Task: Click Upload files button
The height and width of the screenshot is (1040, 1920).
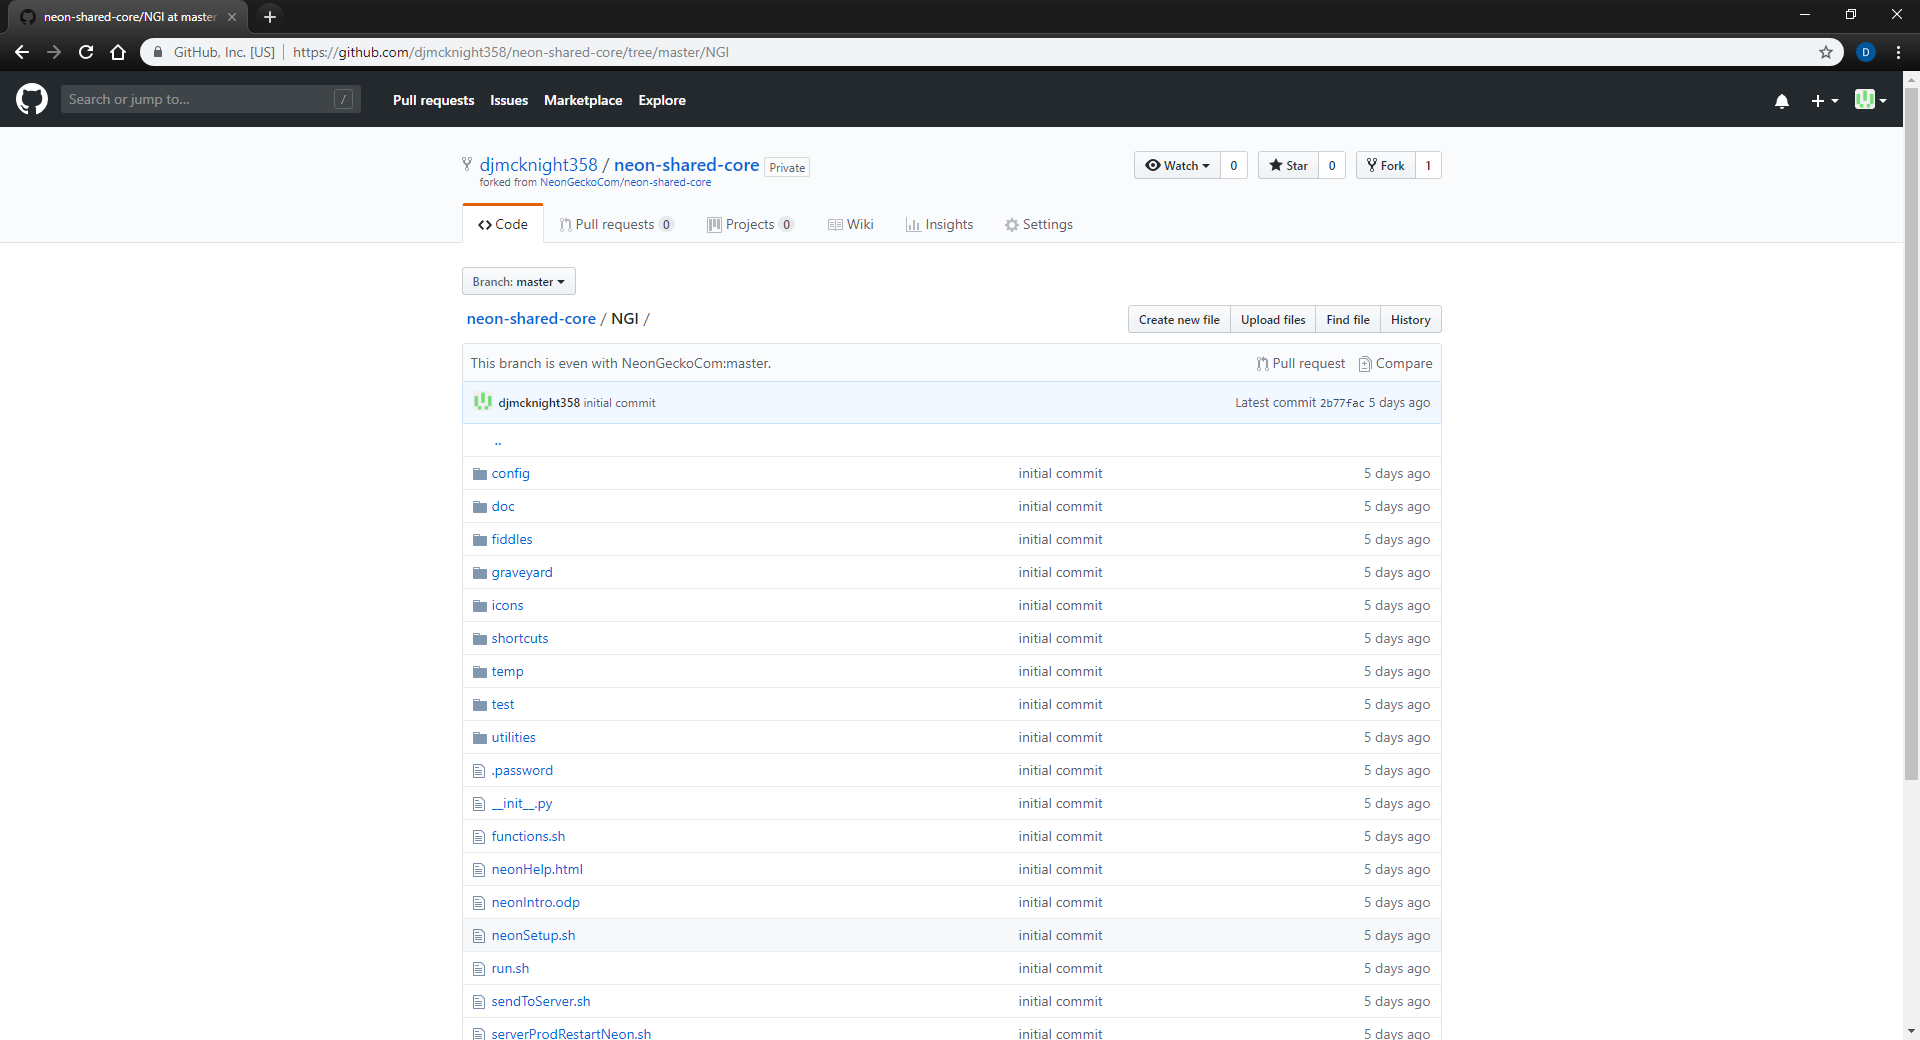Action: point(1273,319)
